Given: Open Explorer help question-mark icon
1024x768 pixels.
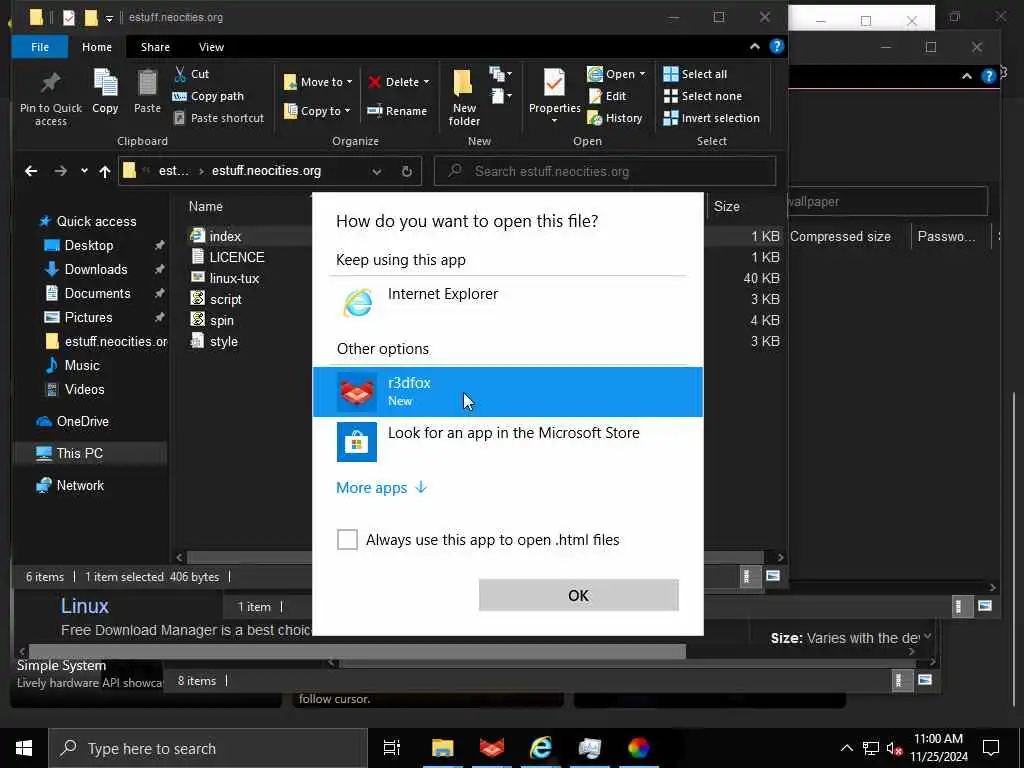Looking at the screenshot, I should click(776, 46).
